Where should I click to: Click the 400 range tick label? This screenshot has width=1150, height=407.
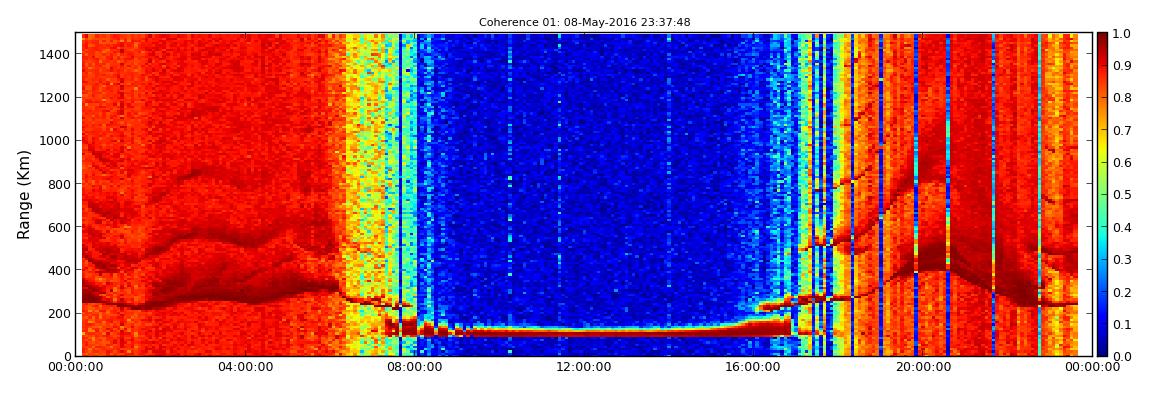pyautogui.click(x=59, y=270)
